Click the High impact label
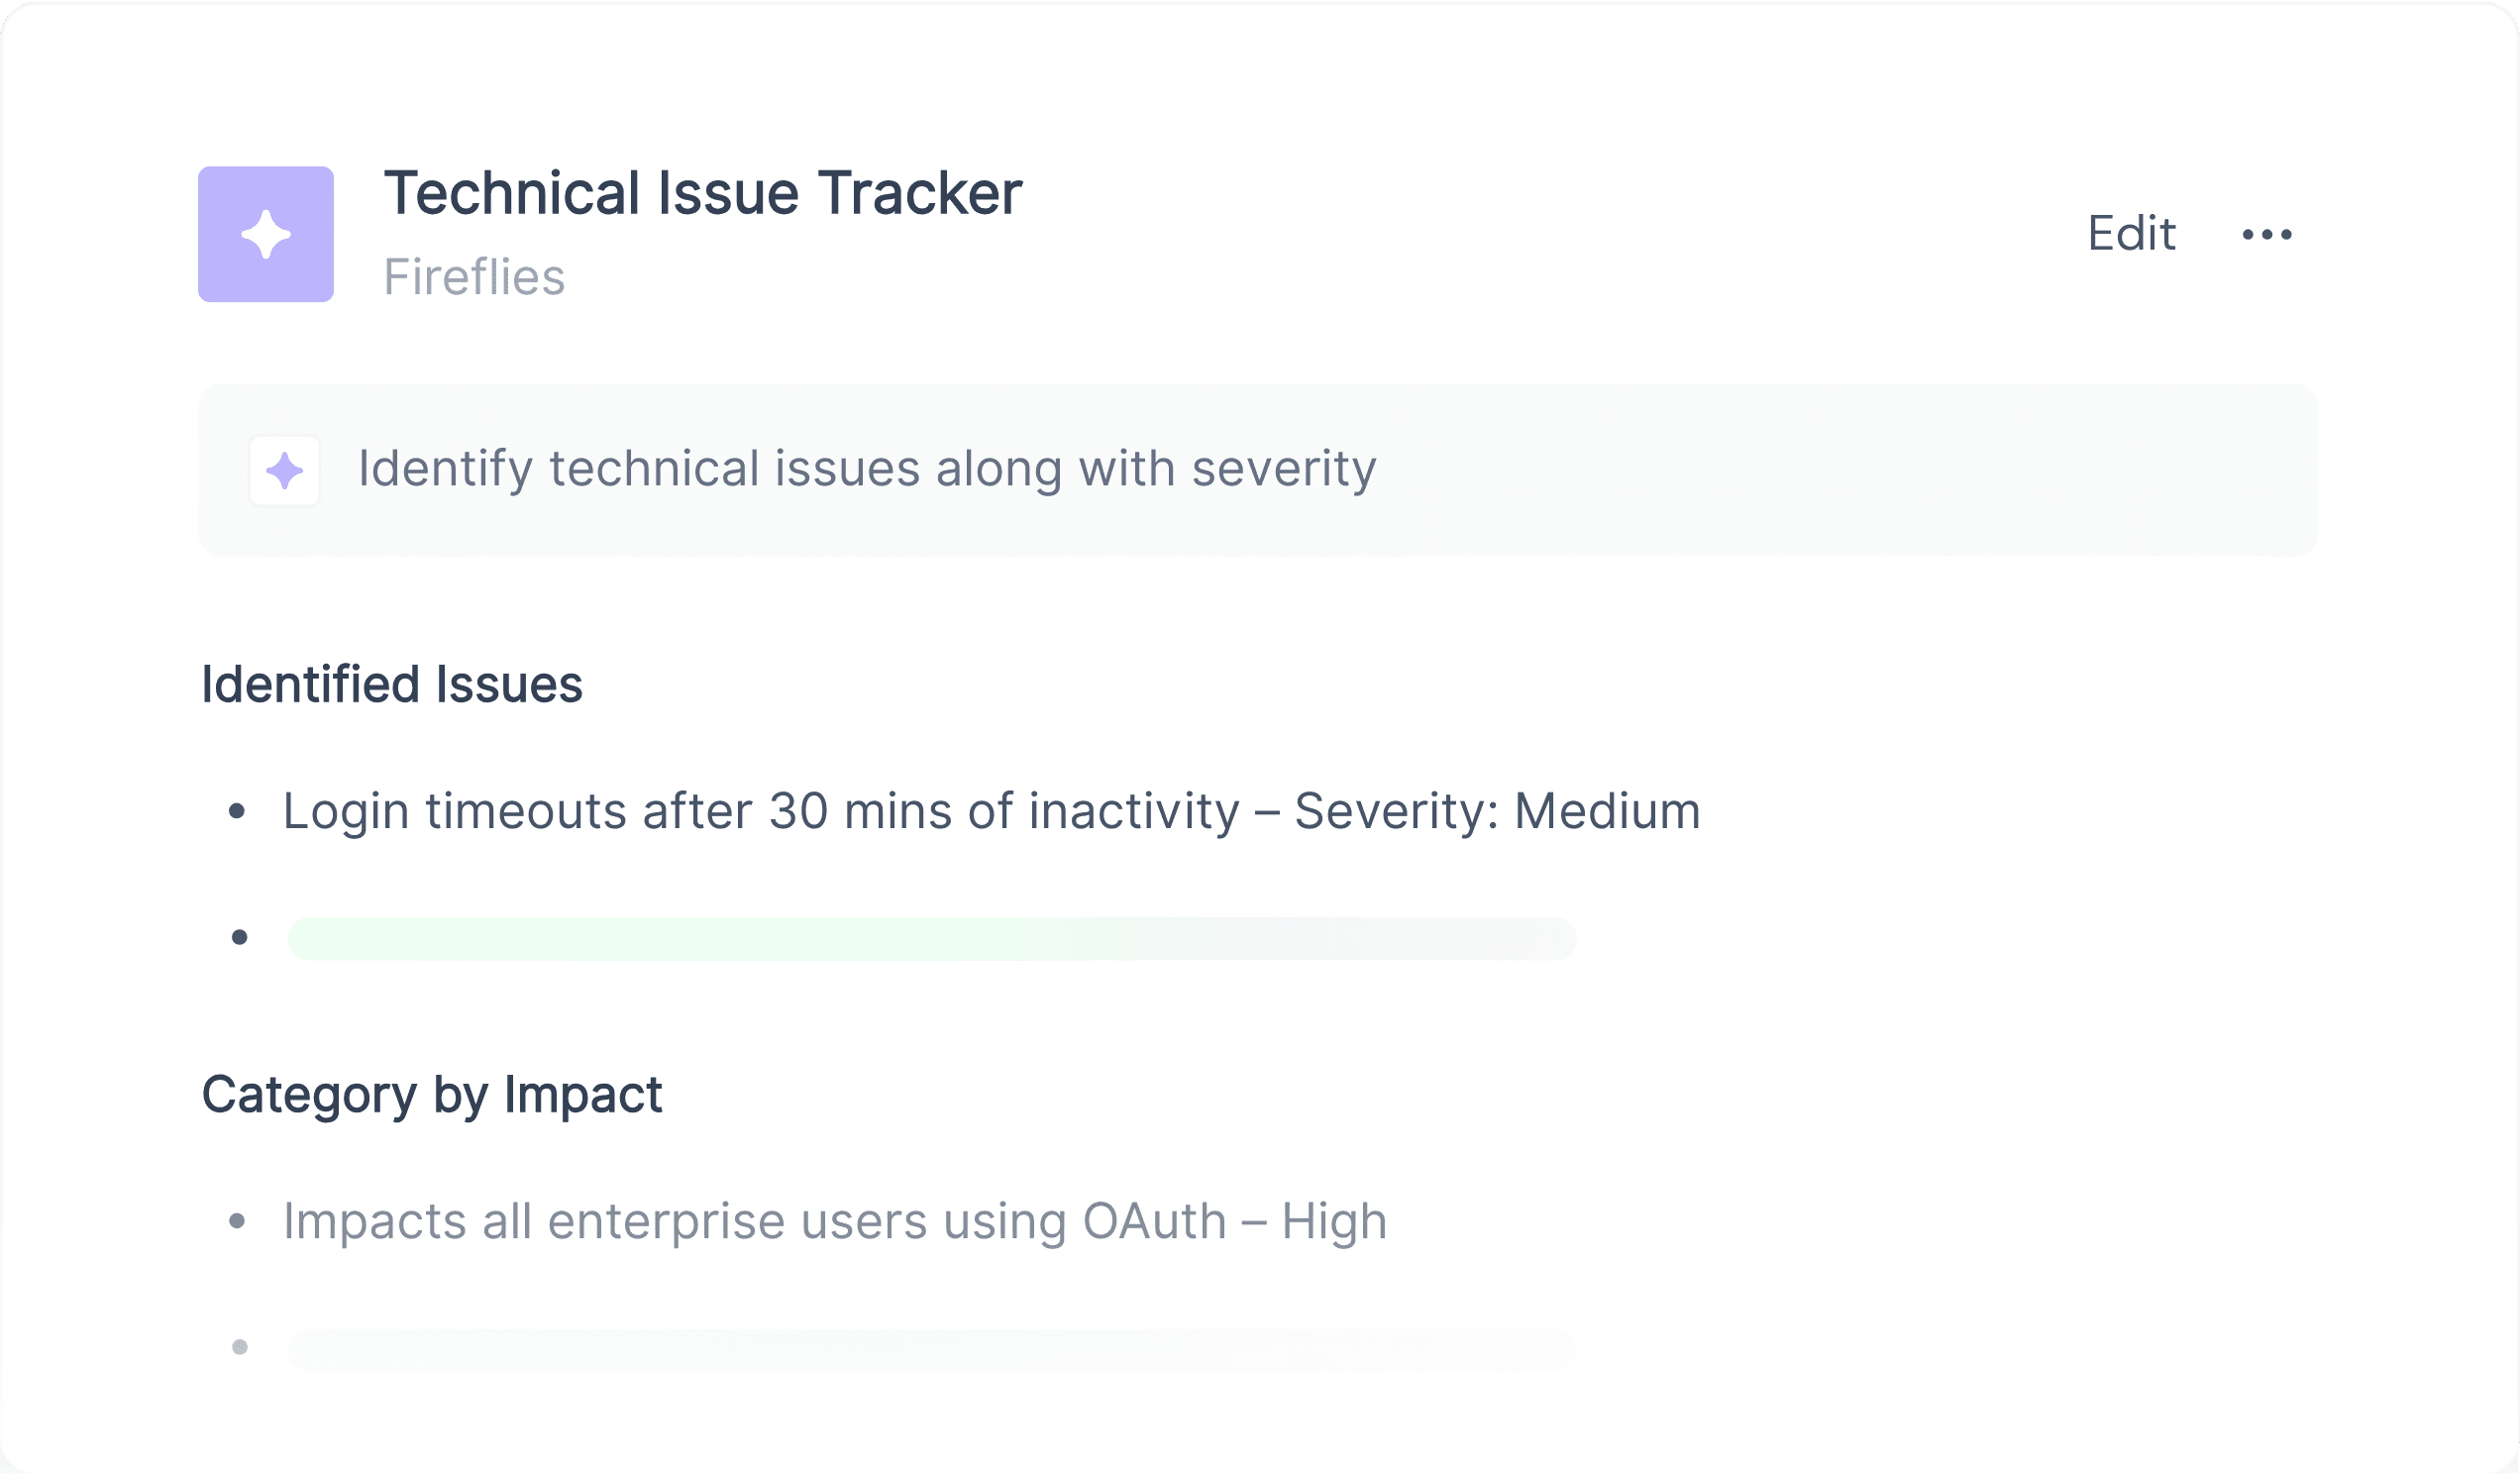2520x1474 pixels. pyautogui.click(x=1334, y=1221)
